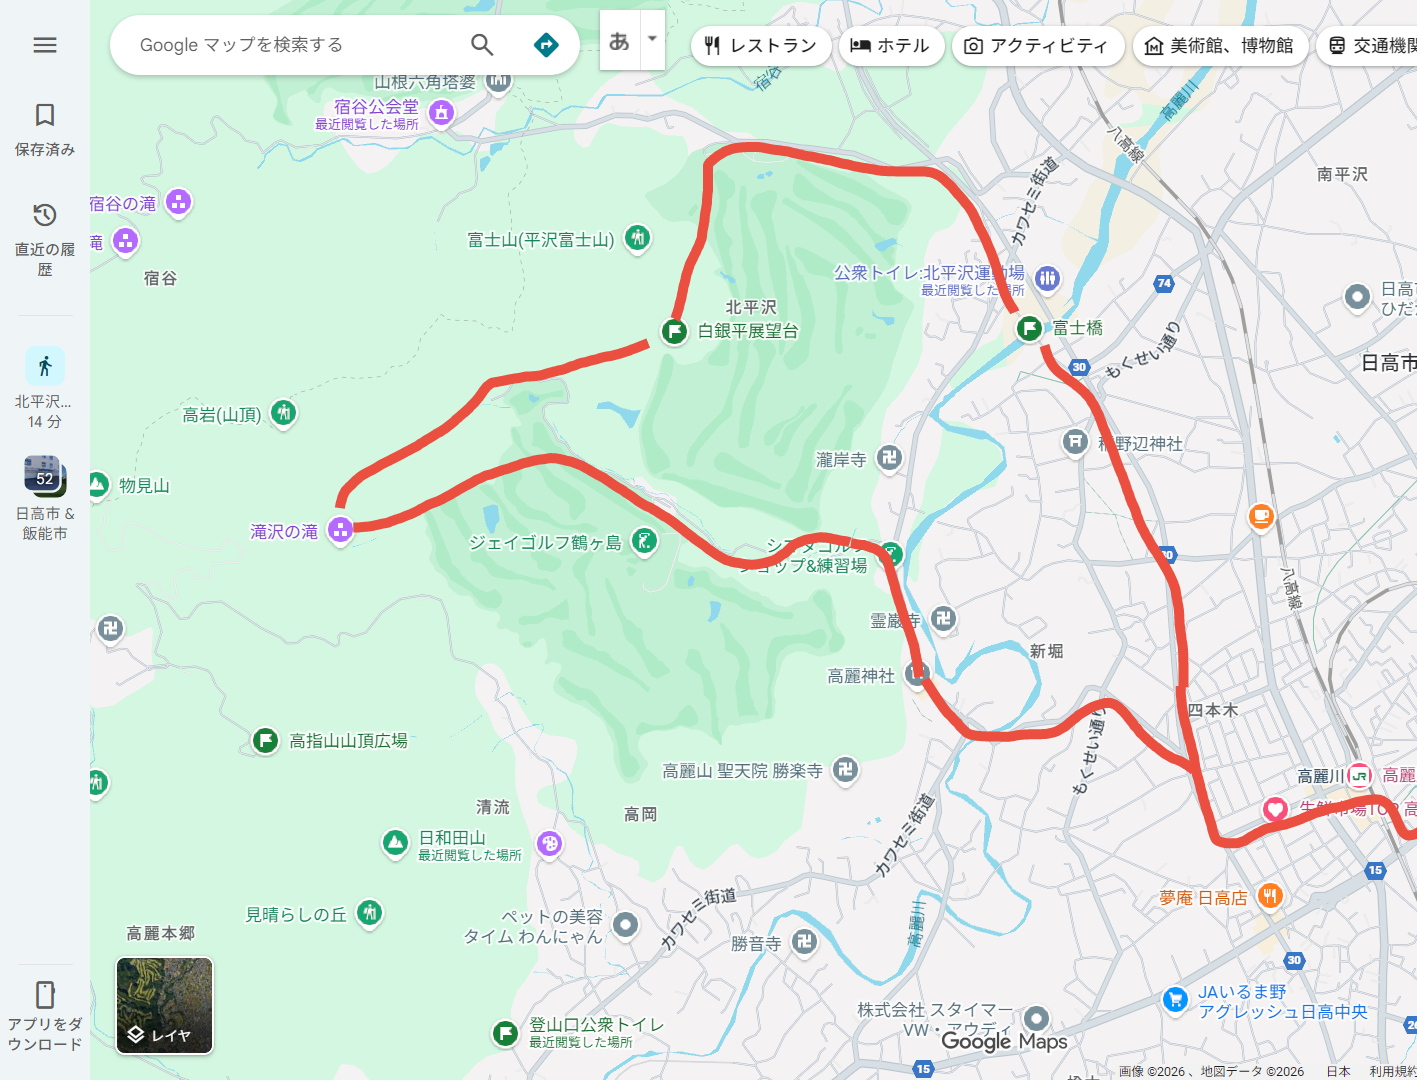Viewport: 1417px width, 1080px height.
Task: Open the walking route to 北平沢
Action: 45,366
